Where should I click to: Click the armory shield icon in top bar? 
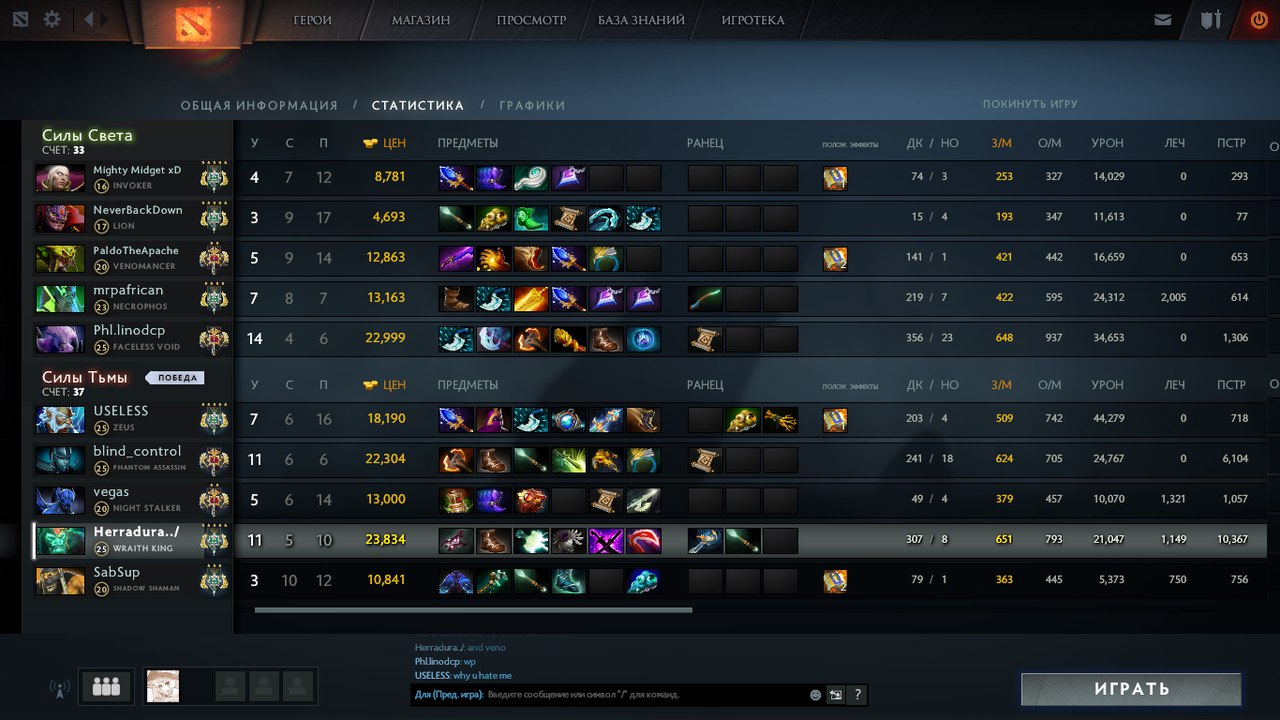tap(1211, 19)
